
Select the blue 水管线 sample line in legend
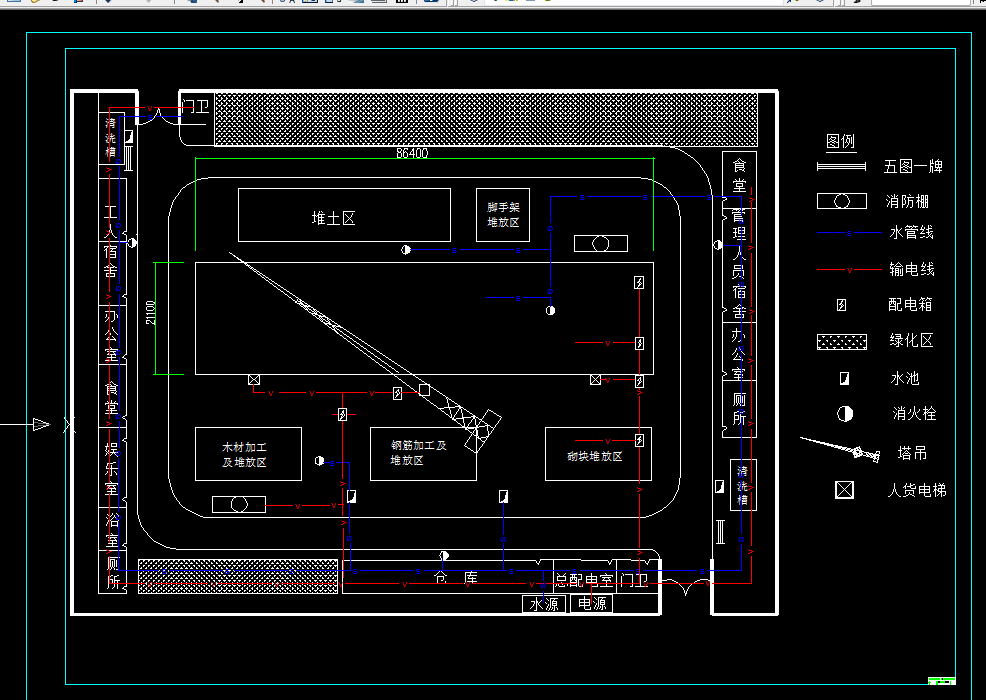850,233
